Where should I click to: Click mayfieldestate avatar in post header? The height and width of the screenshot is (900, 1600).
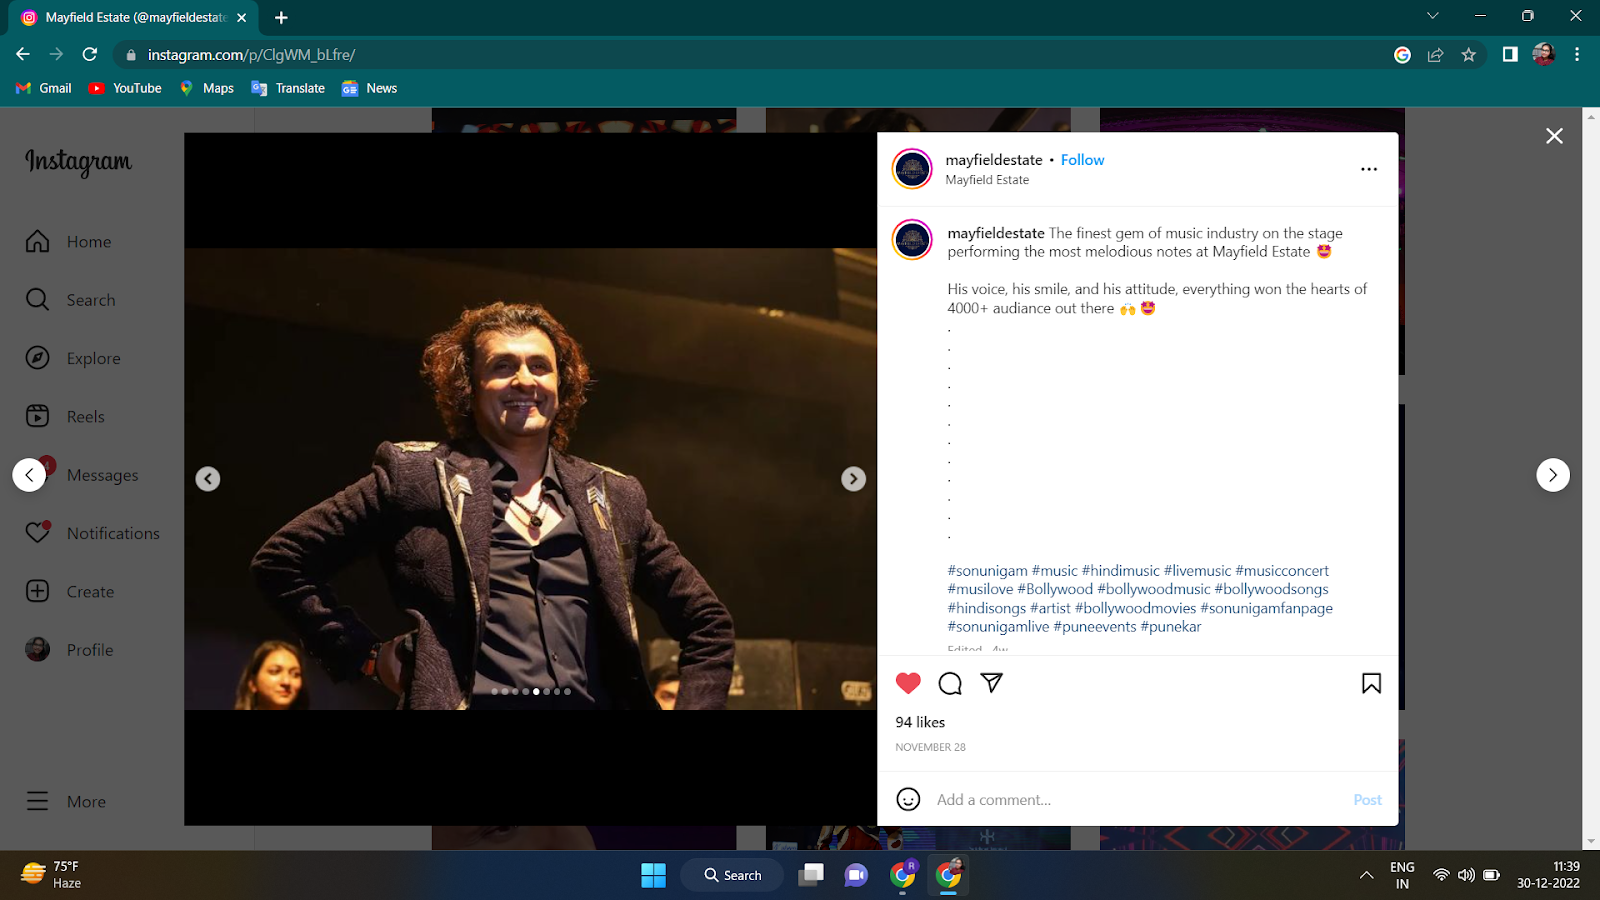click(912, 169)
